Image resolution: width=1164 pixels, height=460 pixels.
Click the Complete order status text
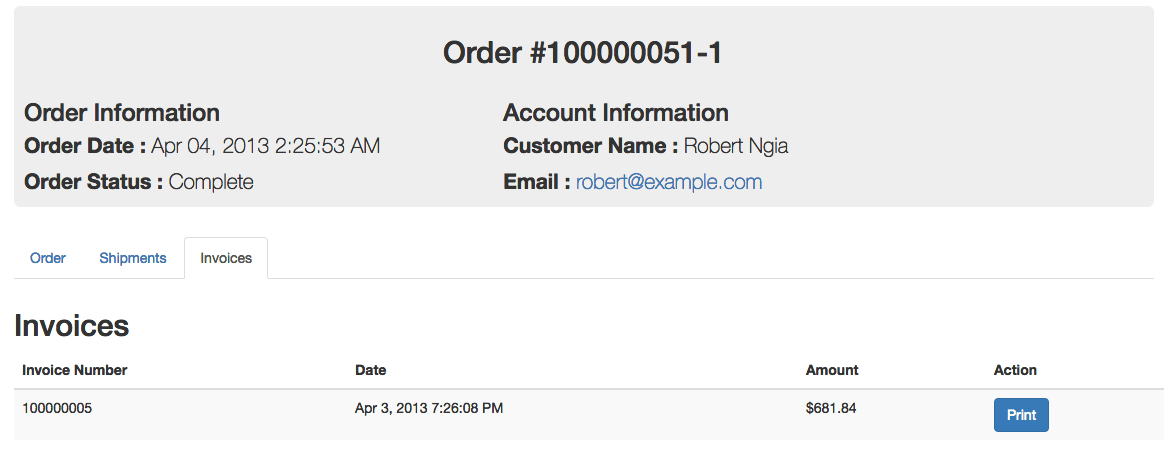click(211, 182)
